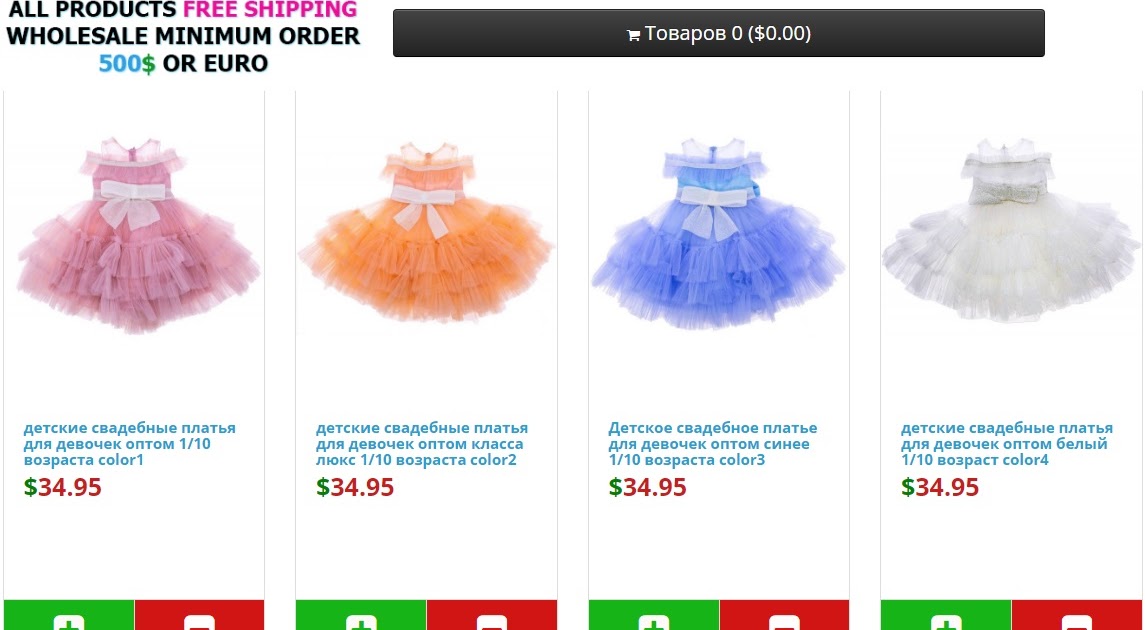Open the white dress color4 product title link
1145x630 pixels.
pos(1006,444)
